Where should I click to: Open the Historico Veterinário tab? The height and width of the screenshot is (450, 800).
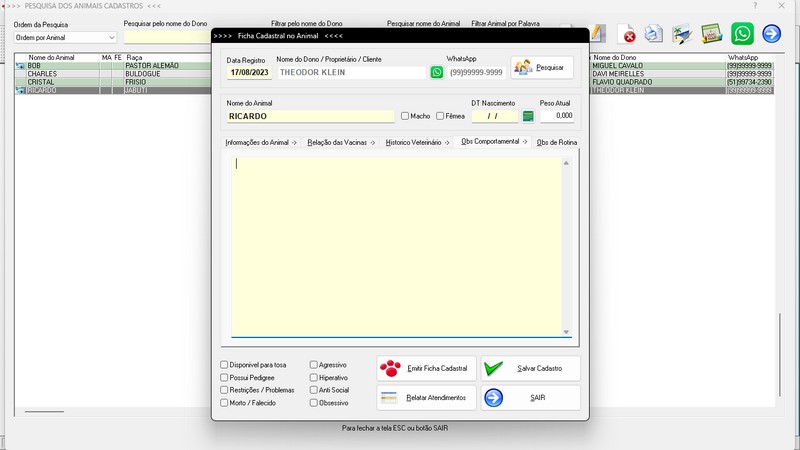tap(417, 143)
